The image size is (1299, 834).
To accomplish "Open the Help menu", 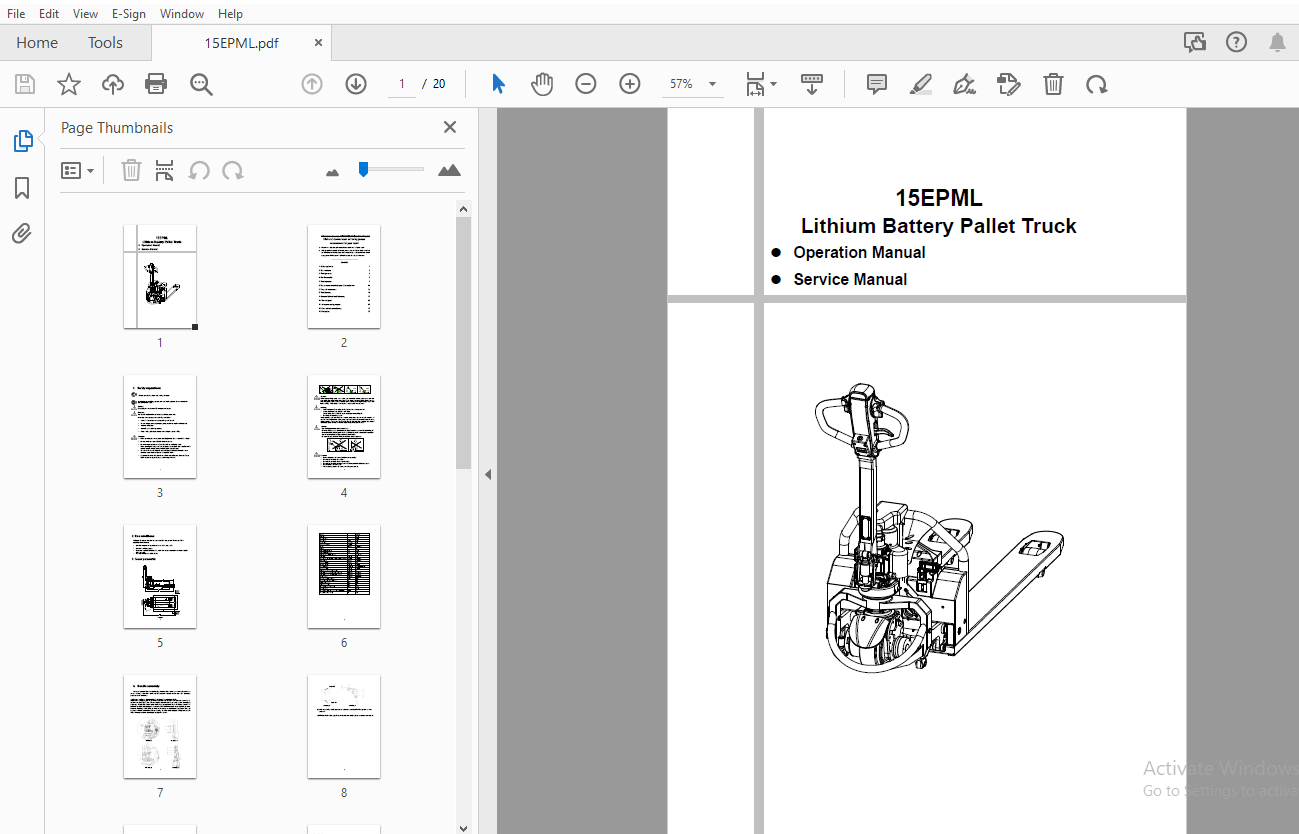I will pos(230,14).
